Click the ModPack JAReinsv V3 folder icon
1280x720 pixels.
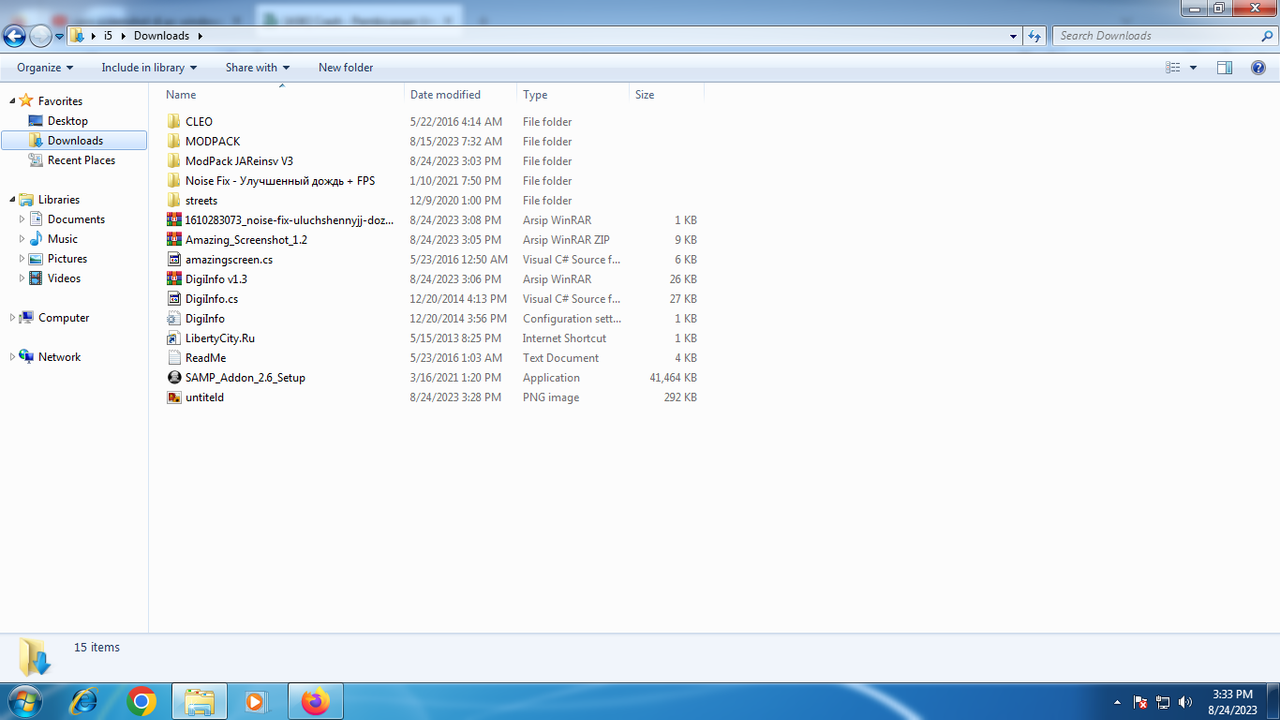(x=175, y=161)
